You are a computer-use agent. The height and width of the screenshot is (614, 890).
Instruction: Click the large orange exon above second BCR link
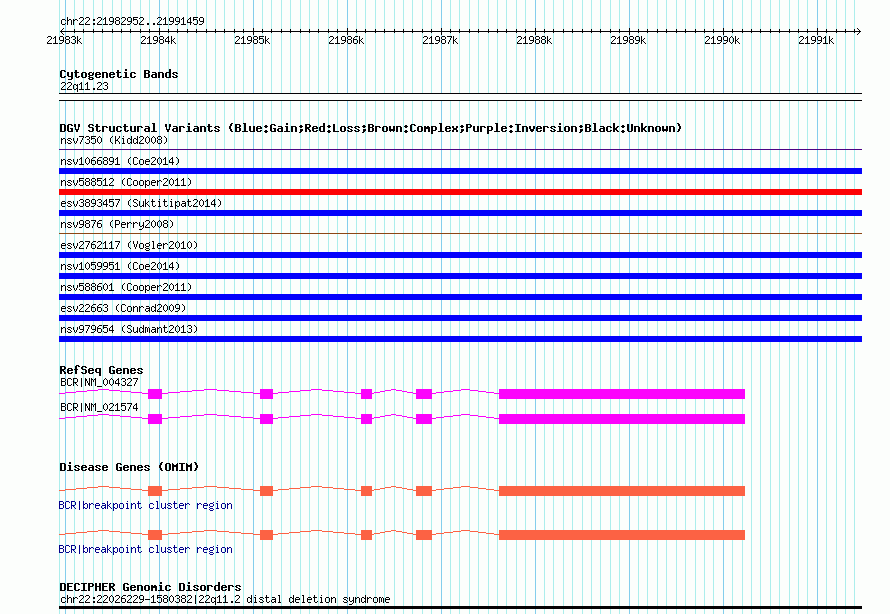[x=622, y=535]
